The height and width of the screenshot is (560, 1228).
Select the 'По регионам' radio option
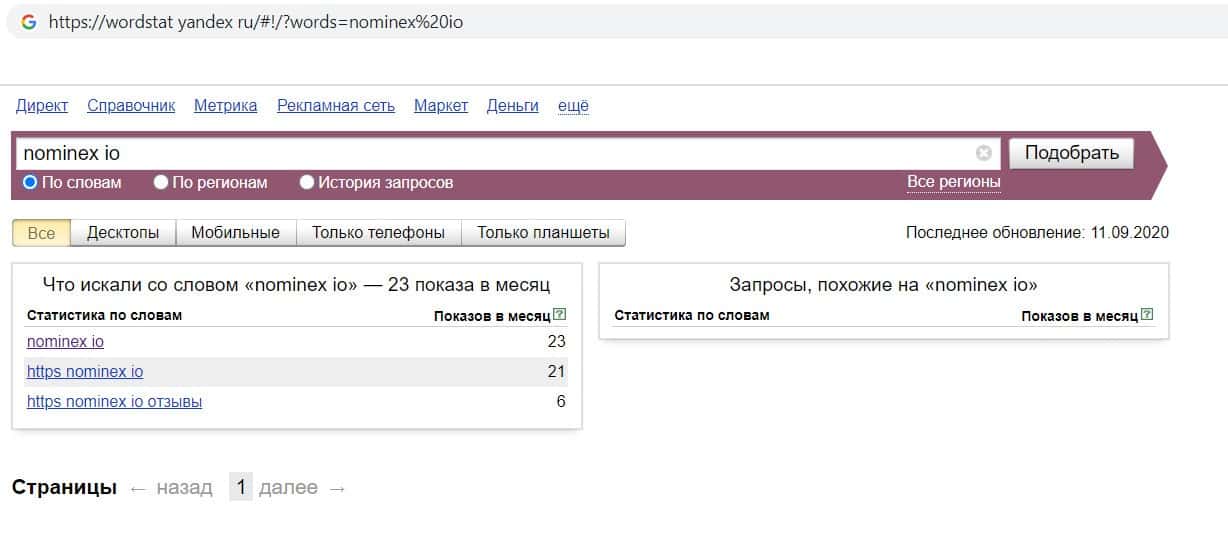[161, 182]
